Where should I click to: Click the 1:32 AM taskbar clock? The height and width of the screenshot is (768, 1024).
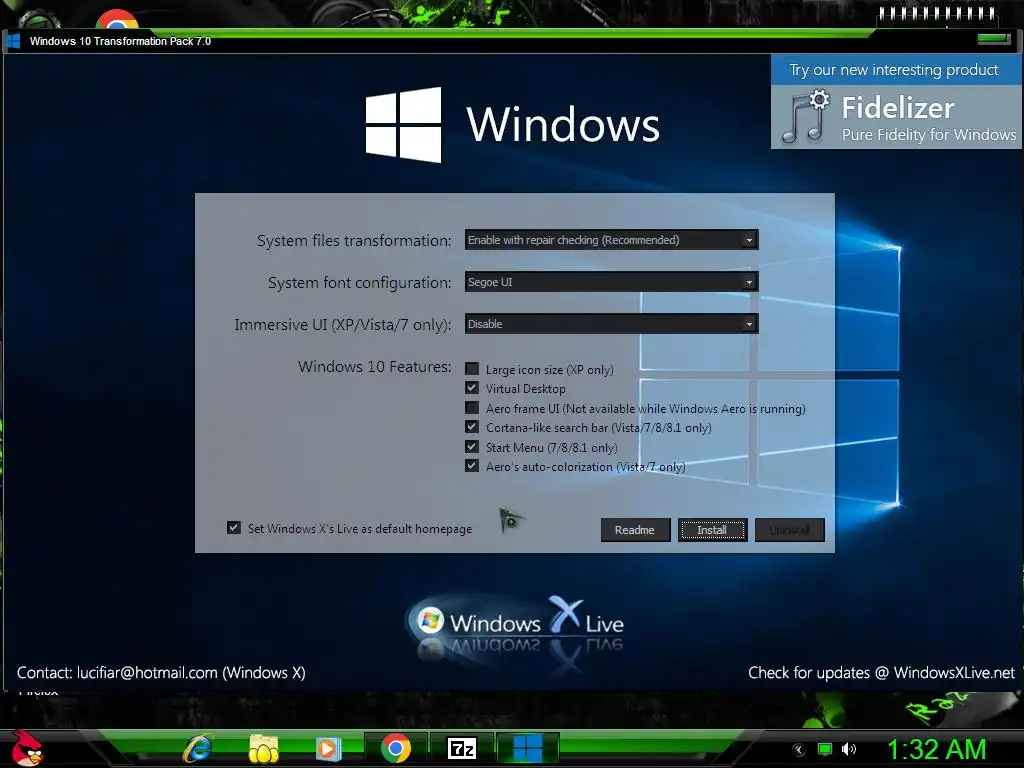click(x=936, y=749)
